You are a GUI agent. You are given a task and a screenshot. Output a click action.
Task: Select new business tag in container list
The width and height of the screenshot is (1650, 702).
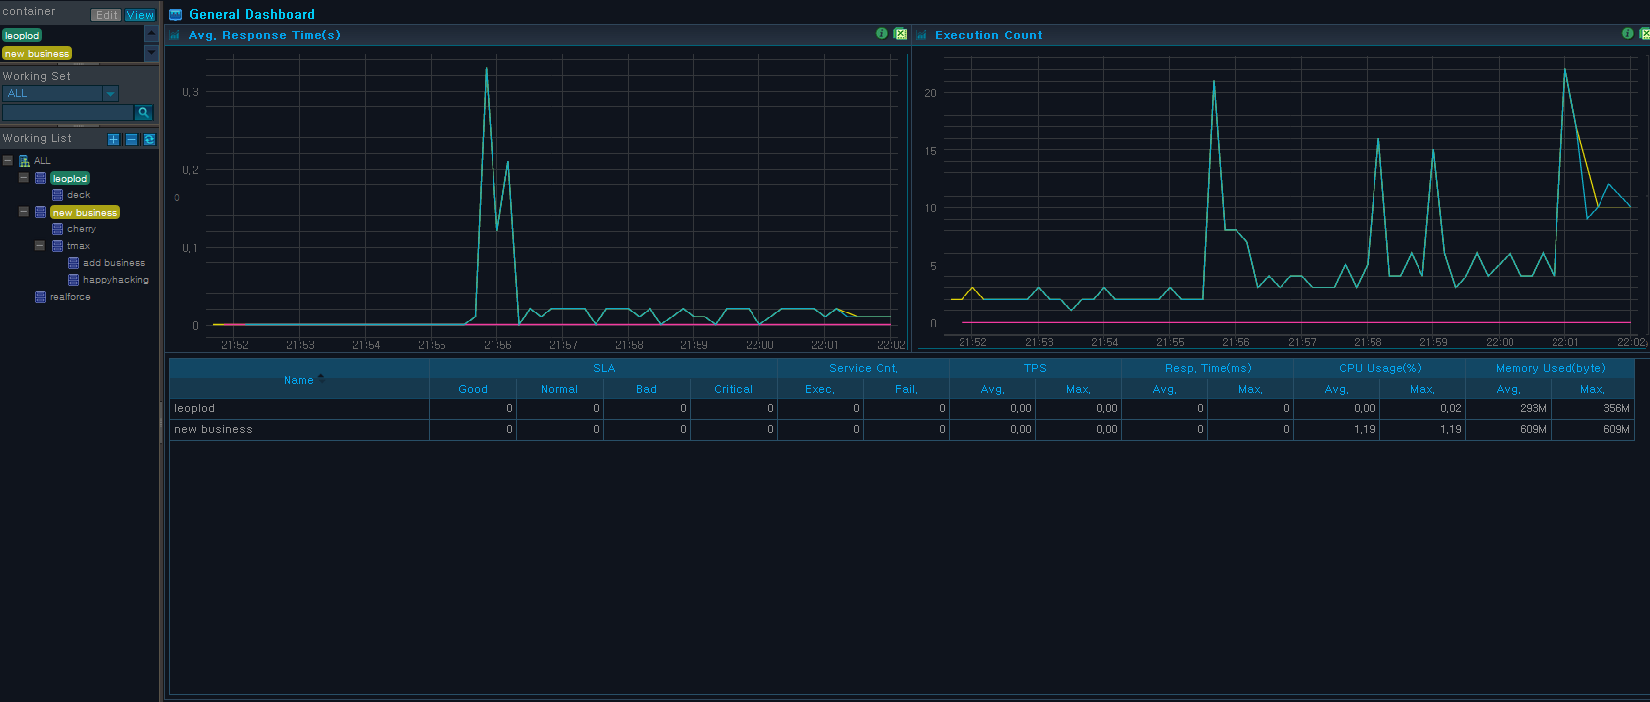[37, 54]
